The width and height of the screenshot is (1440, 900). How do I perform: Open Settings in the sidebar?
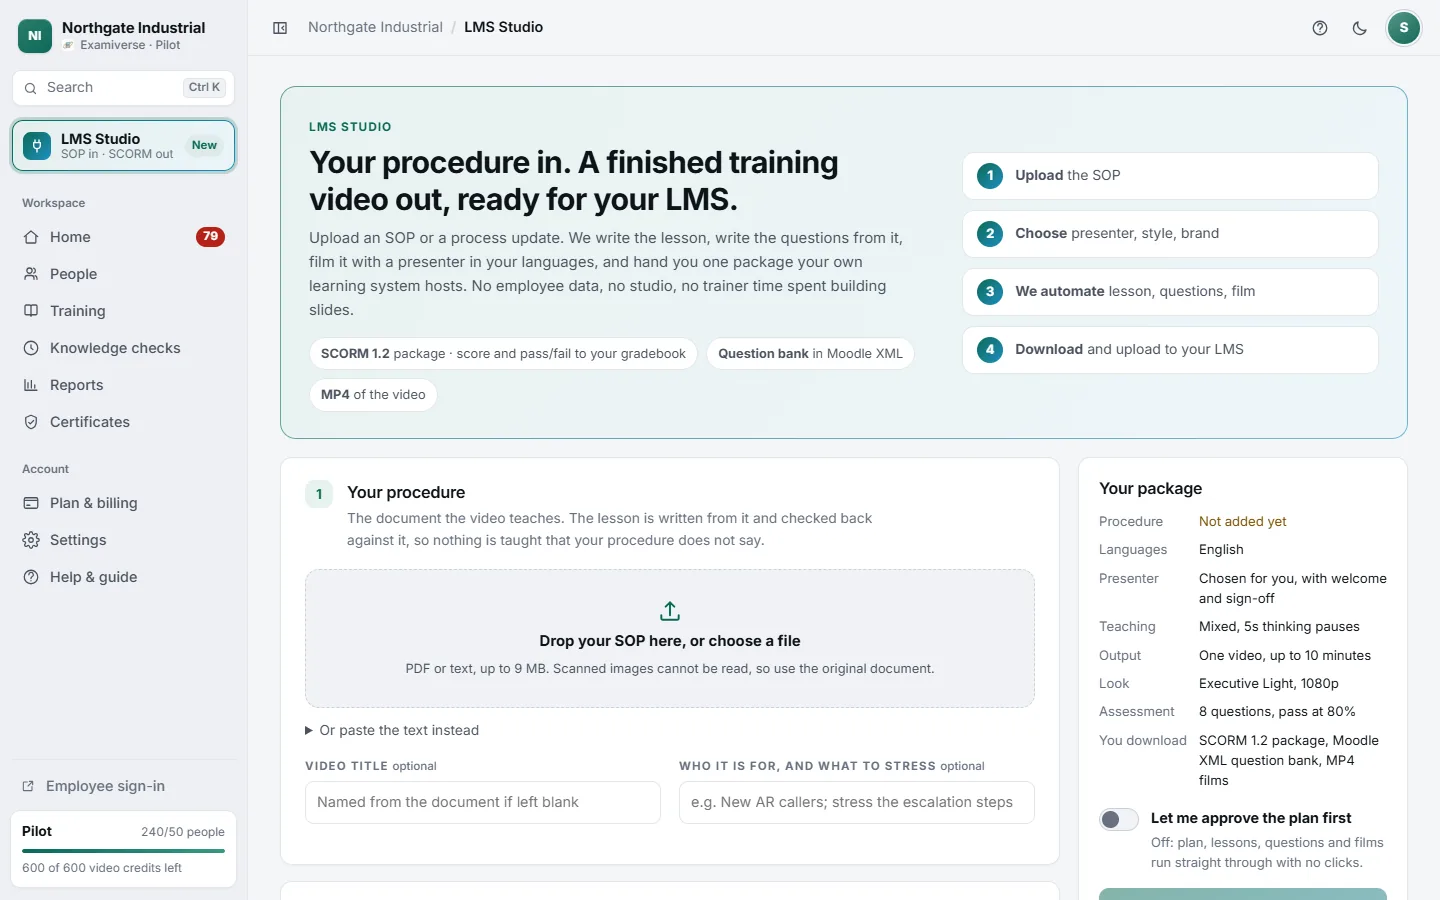(124, 540)
